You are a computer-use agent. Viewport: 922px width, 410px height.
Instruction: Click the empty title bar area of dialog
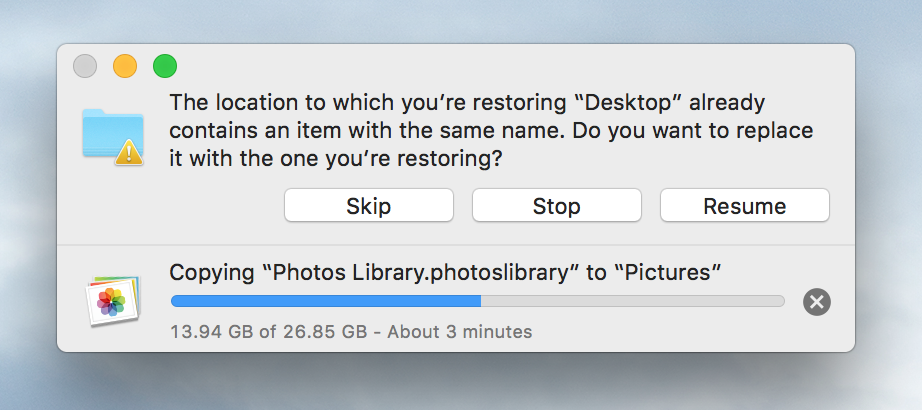(500, 66)
